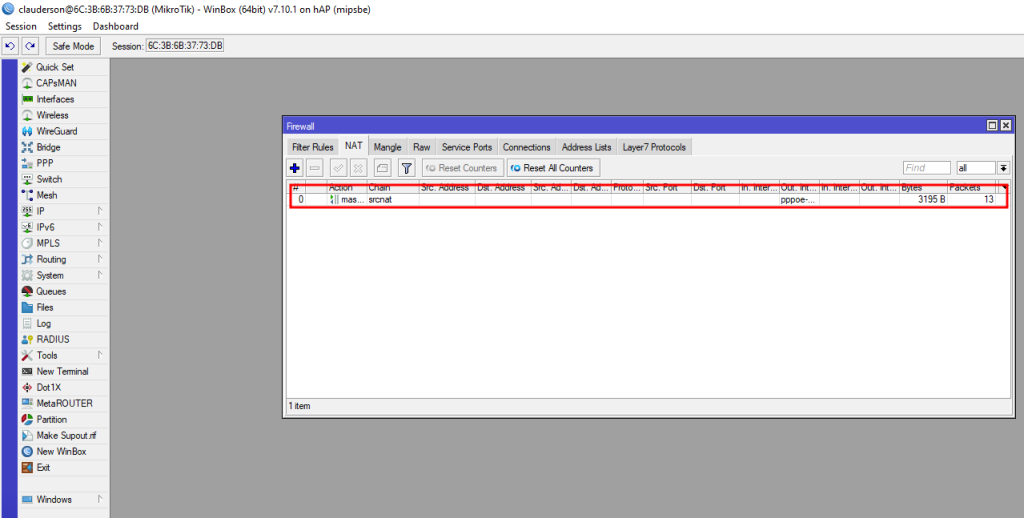This screenshot has height=518, width=1024.
Task: Click the comment icon in Firewall toolbar
Action: pyautogui.click(x=382, y=168)
